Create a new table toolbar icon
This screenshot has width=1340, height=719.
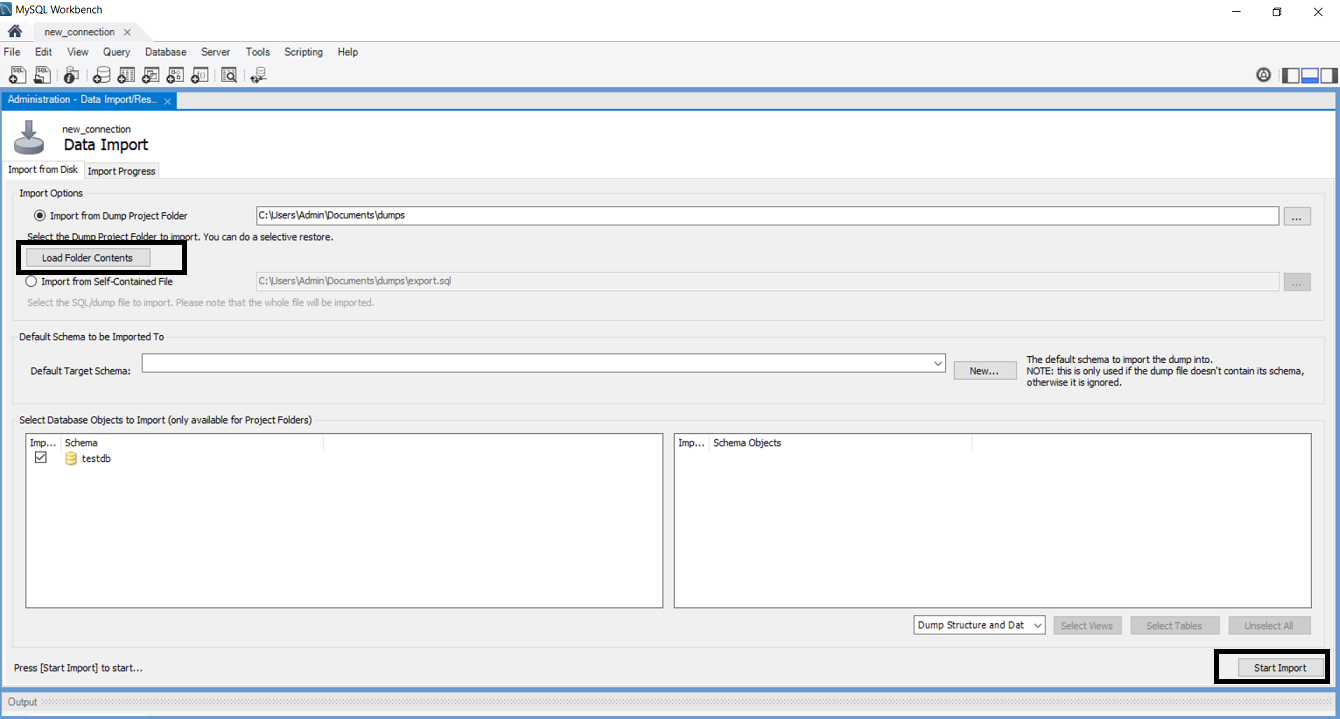click(126, 75)
